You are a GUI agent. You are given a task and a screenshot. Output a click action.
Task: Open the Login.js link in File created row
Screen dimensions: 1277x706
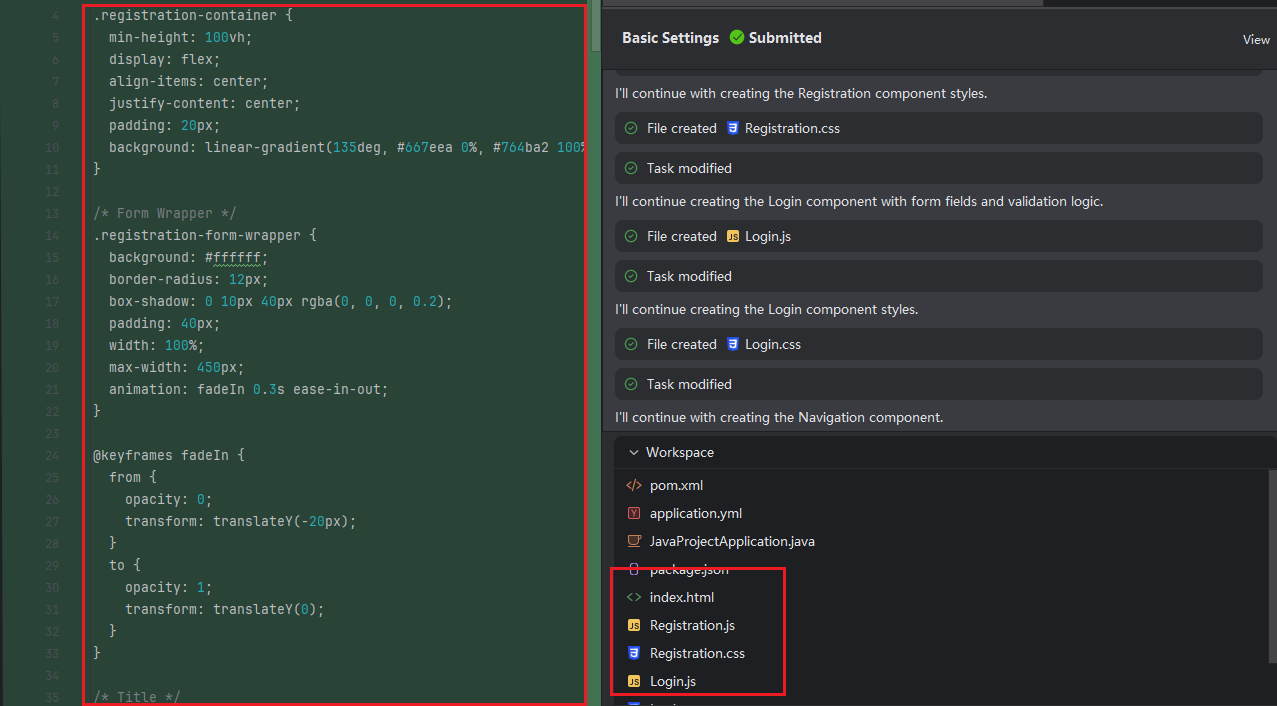767,236
